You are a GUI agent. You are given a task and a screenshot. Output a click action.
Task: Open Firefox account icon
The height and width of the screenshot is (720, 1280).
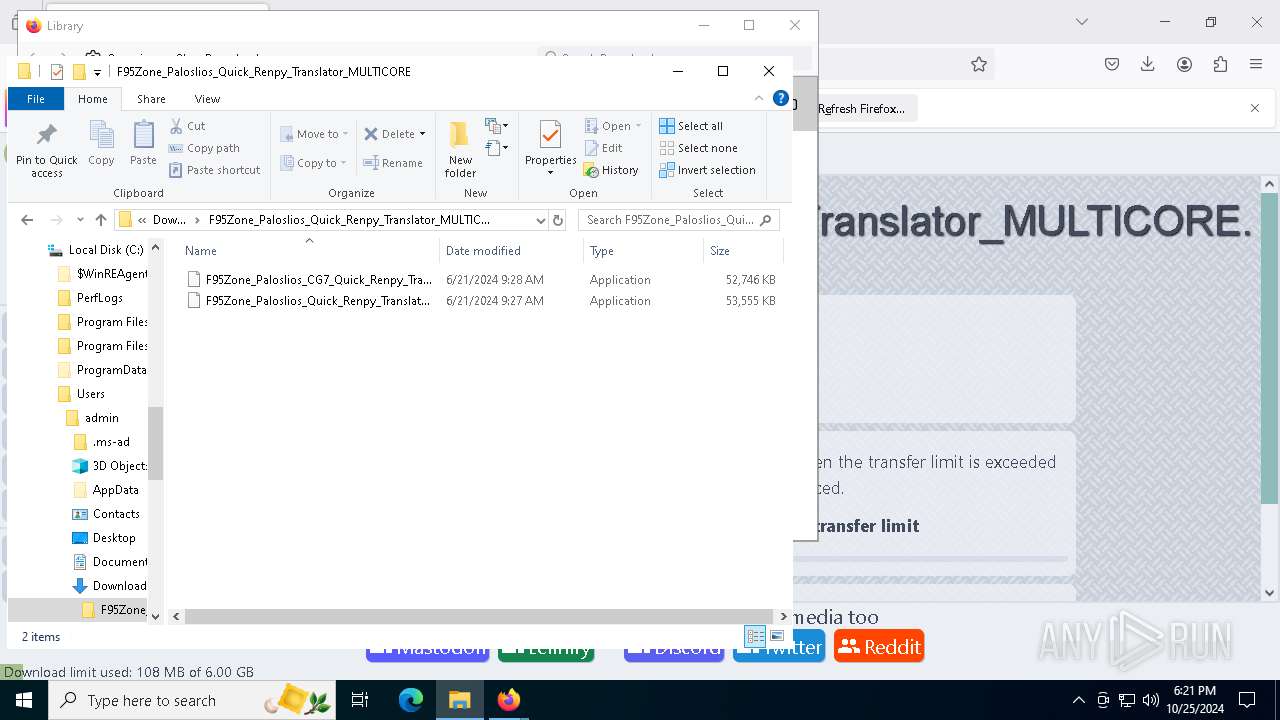coord(1184,64)
